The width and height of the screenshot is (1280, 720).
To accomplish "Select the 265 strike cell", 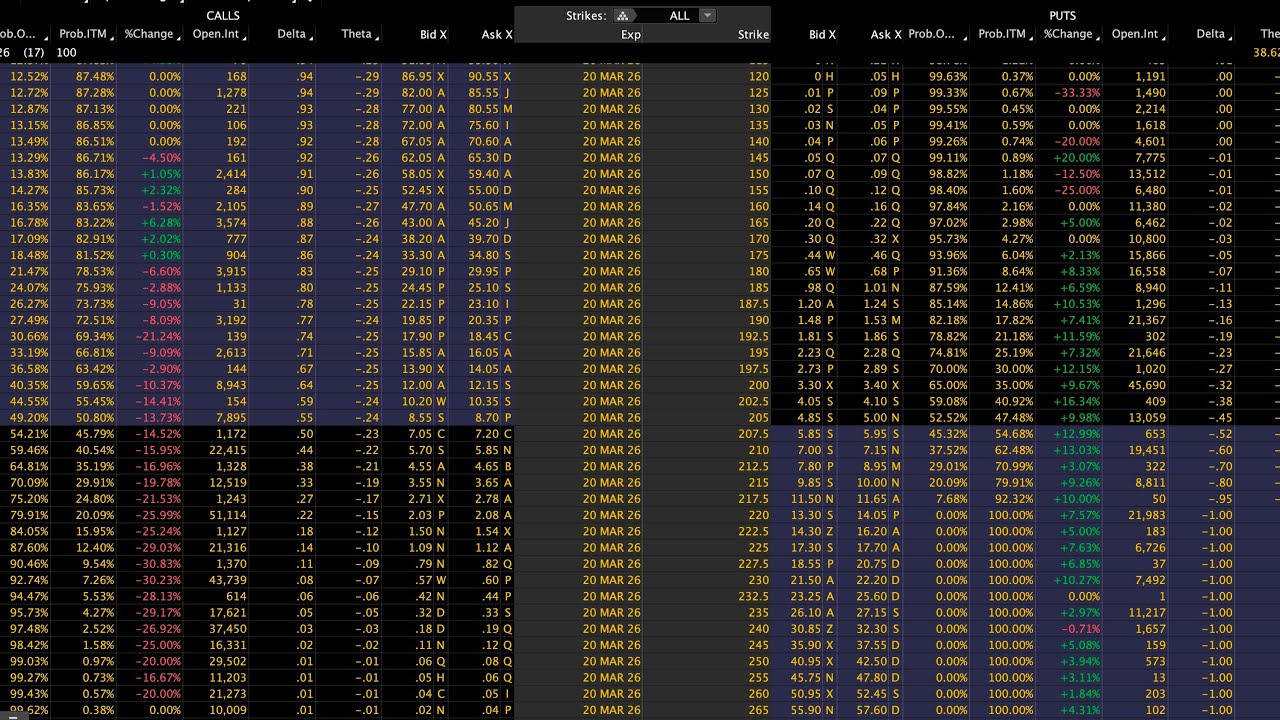I will (x=759, y=710).
